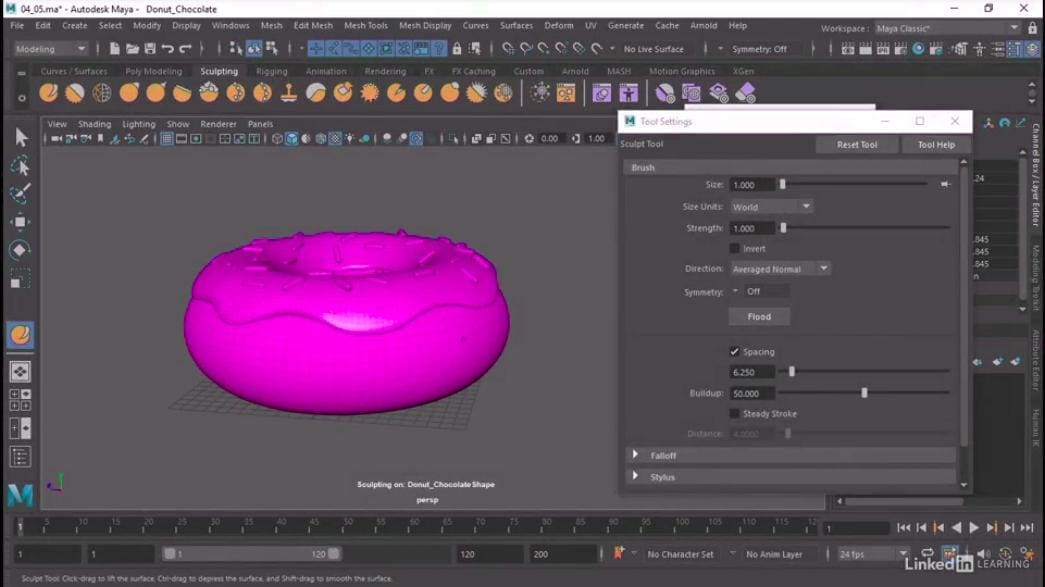Open the Workspace Maya Classic dropdown
The image size is (1045, 587).
tap(946, 28)
